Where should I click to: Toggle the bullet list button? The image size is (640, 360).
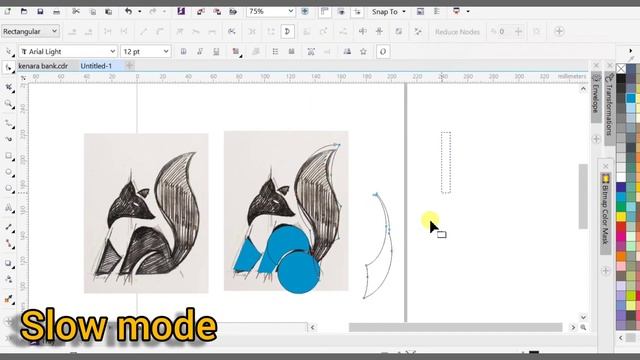[x=275, y=51]
